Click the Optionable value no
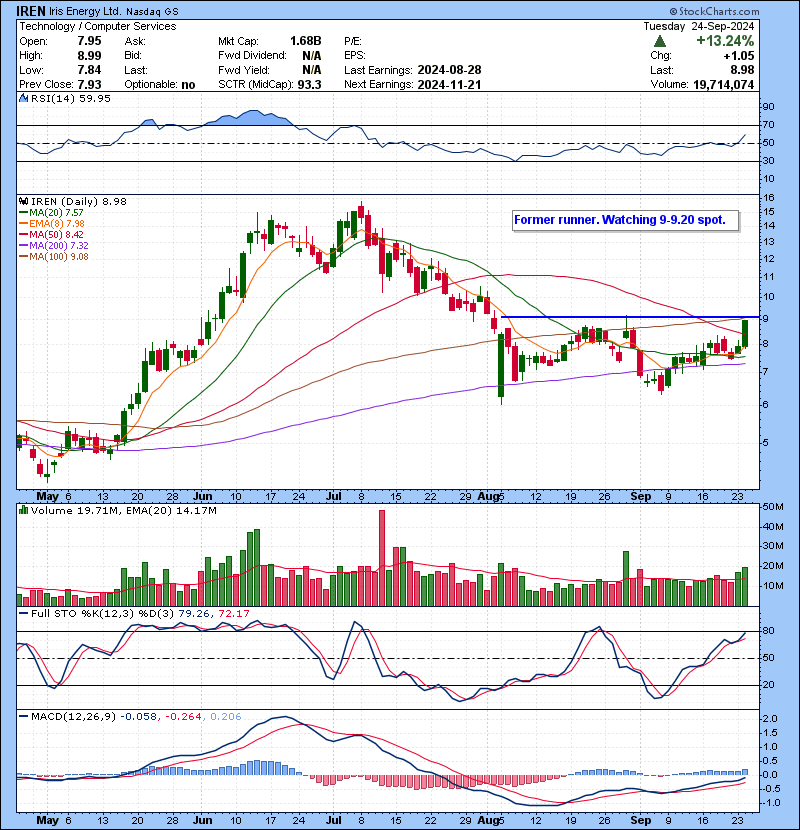800x830 pixels. pos(188,85)
